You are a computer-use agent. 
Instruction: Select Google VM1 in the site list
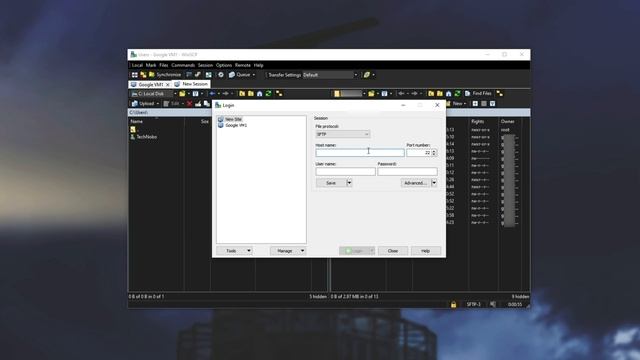pos(236,125)
